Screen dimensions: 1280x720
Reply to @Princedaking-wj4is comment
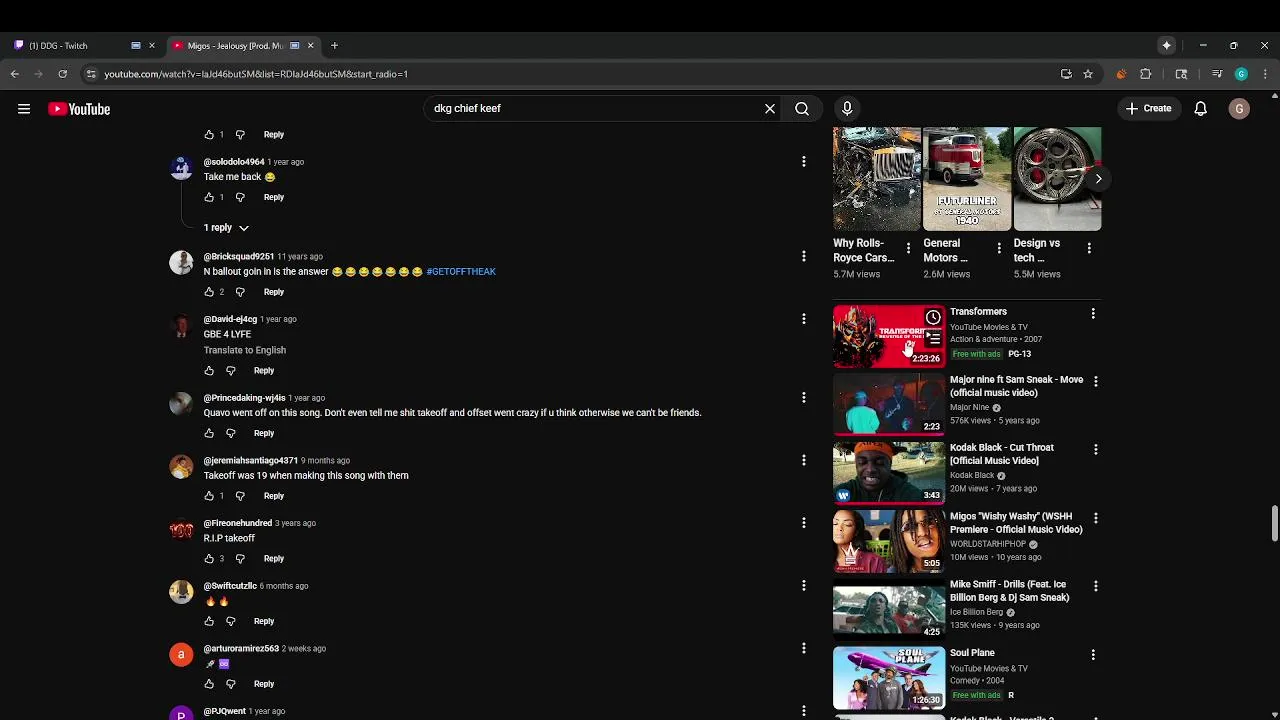pyautogui.click(x=264, y=433)
